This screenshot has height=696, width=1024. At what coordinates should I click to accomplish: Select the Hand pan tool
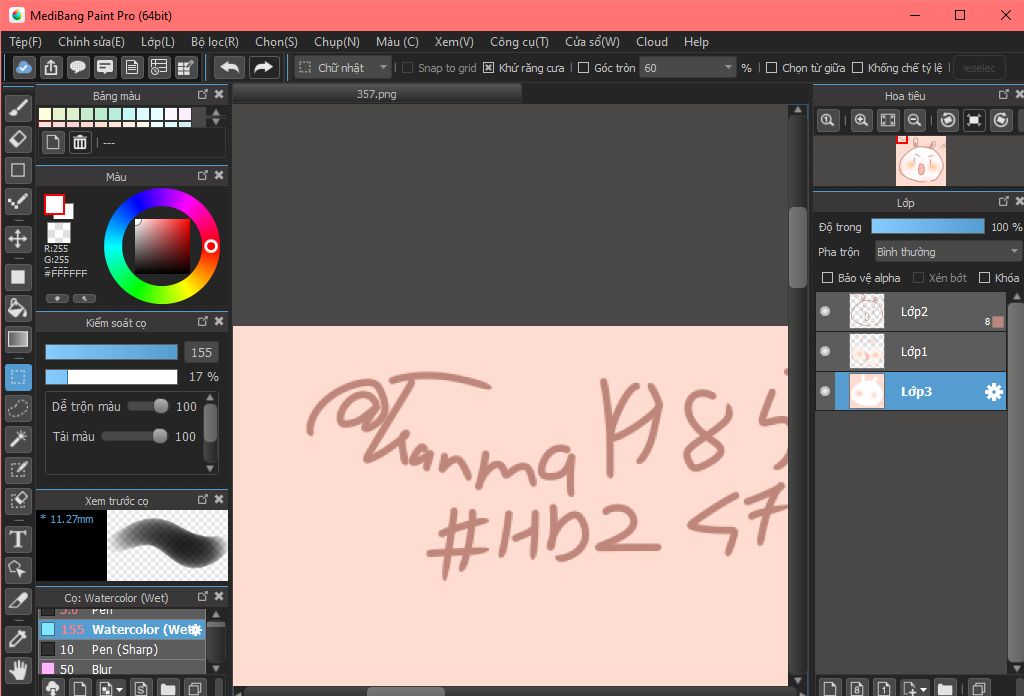pos(18,670)
